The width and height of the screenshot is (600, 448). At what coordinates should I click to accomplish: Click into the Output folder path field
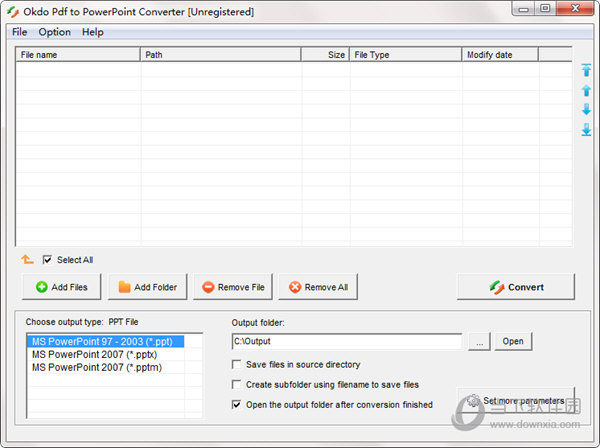tap(347, 341)
